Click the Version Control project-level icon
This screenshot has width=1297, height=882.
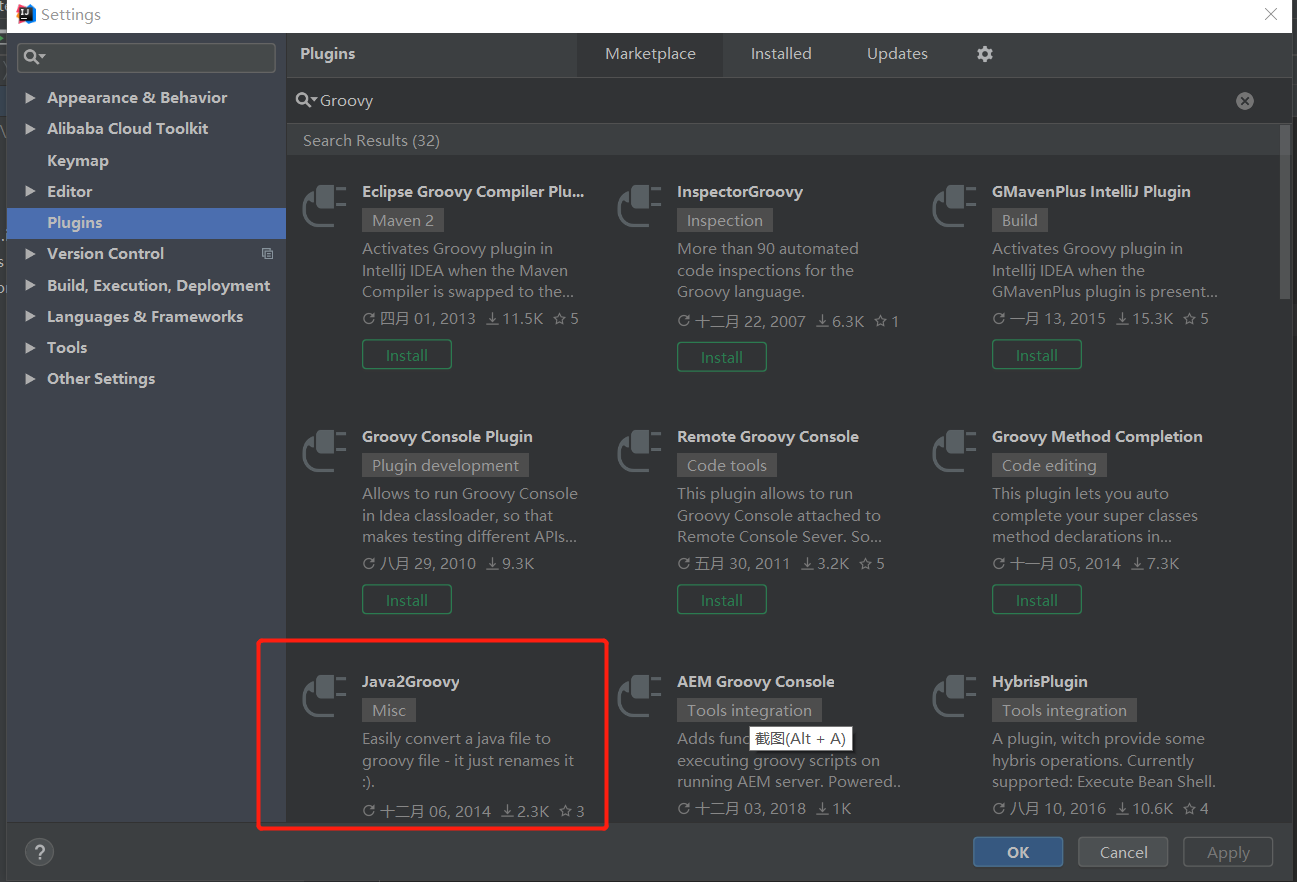pos(267,254)
